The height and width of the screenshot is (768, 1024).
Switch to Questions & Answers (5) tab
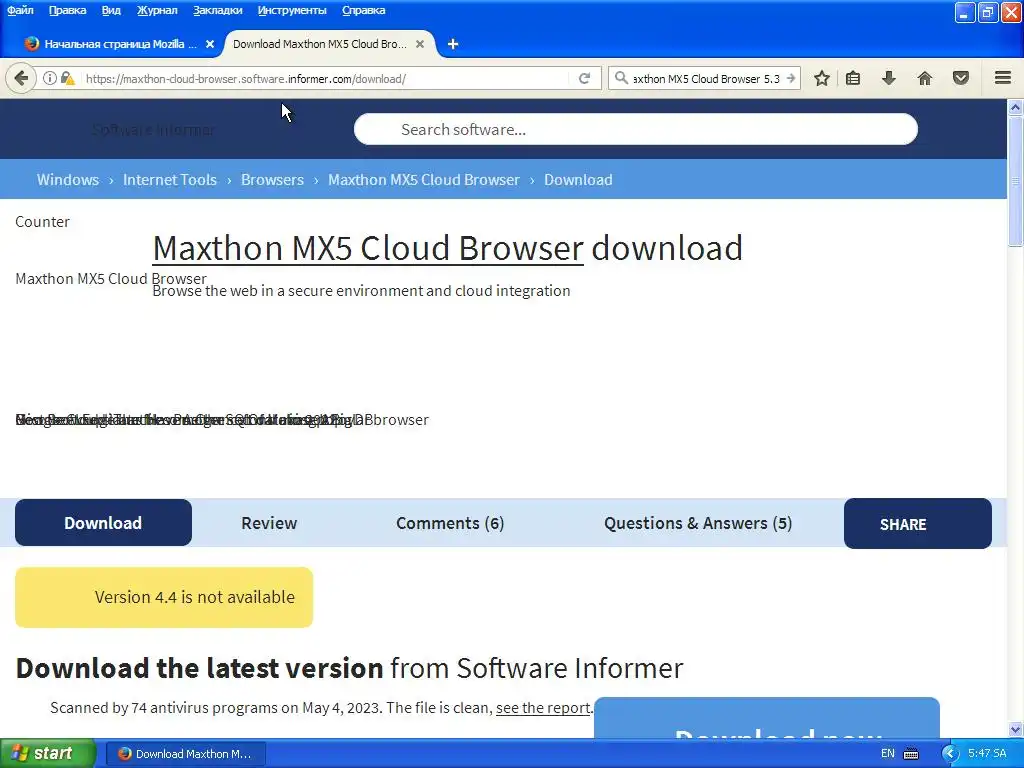[697, 523]
